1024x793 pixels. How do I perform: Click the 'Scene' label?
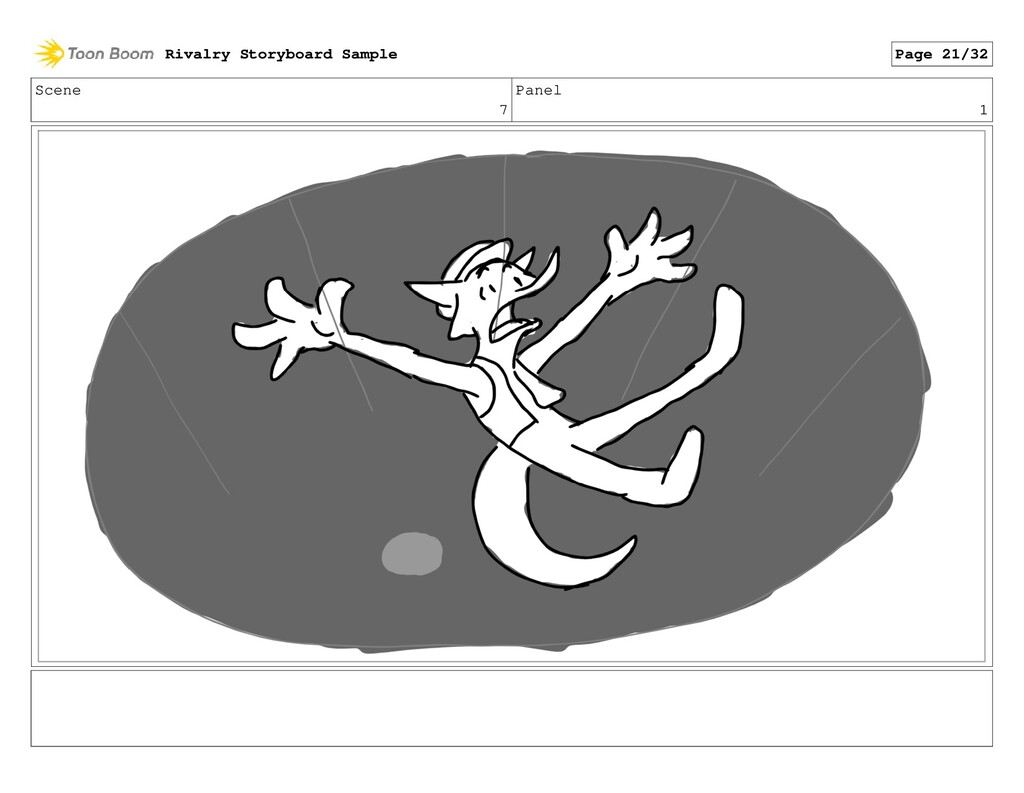tap(58, 90)
